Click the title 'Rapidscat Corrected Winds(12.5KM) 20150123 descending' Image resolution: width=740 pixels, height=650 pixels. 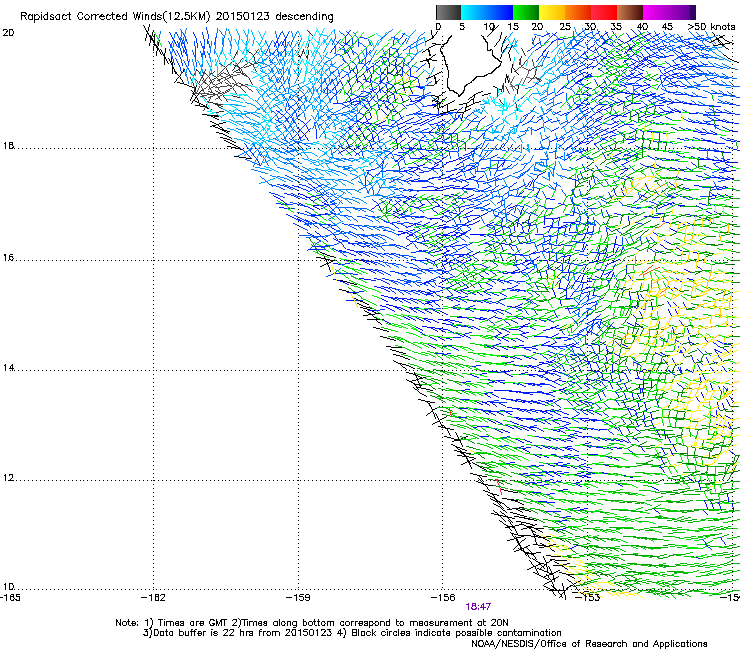point(177,17)
